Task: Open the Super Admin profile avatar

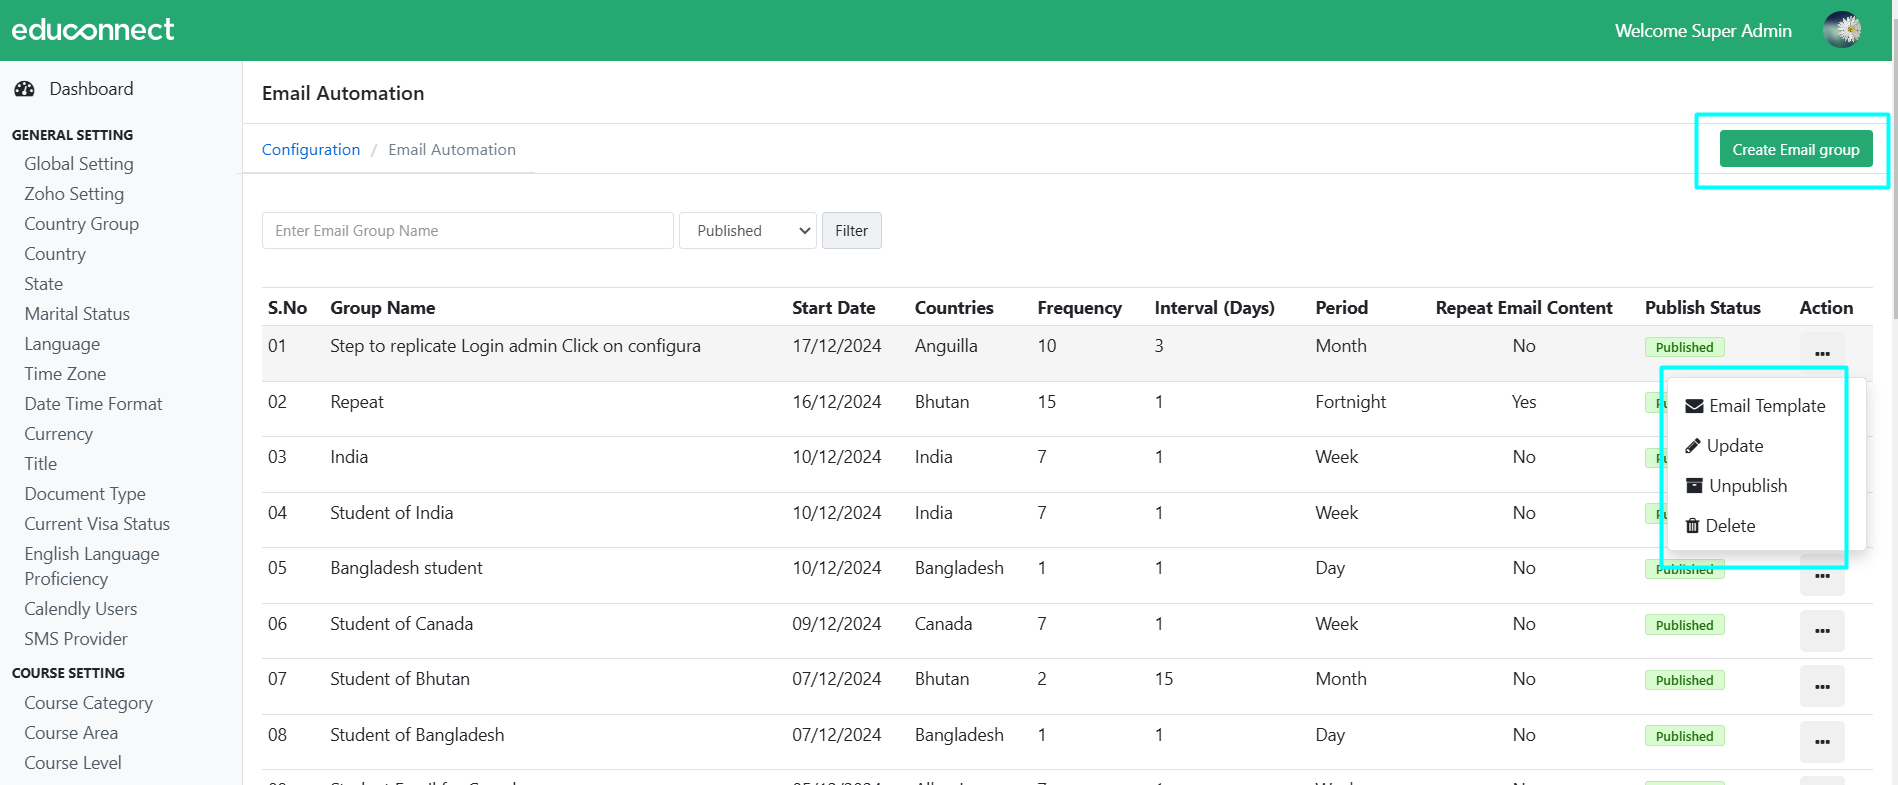Action: (x=1842, y=30)
